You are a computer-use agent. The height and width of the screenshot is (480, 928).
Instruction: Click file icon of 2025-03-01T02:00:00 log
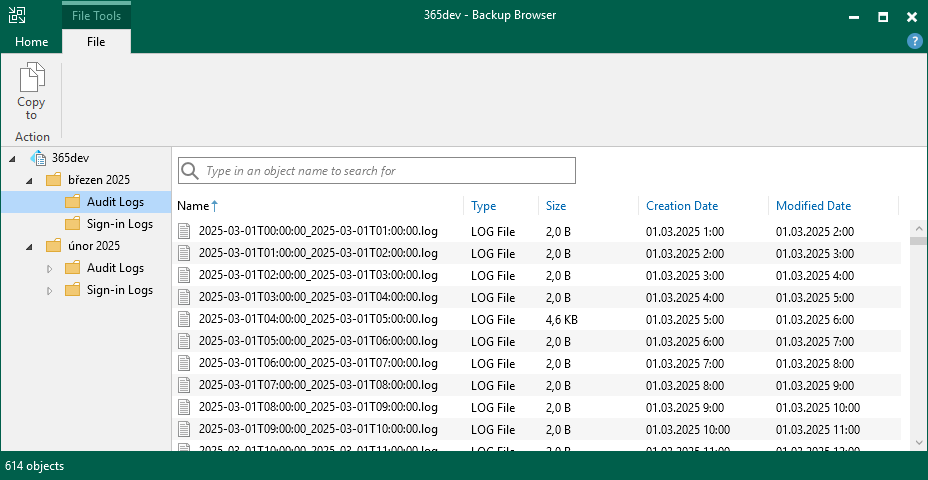185,275
